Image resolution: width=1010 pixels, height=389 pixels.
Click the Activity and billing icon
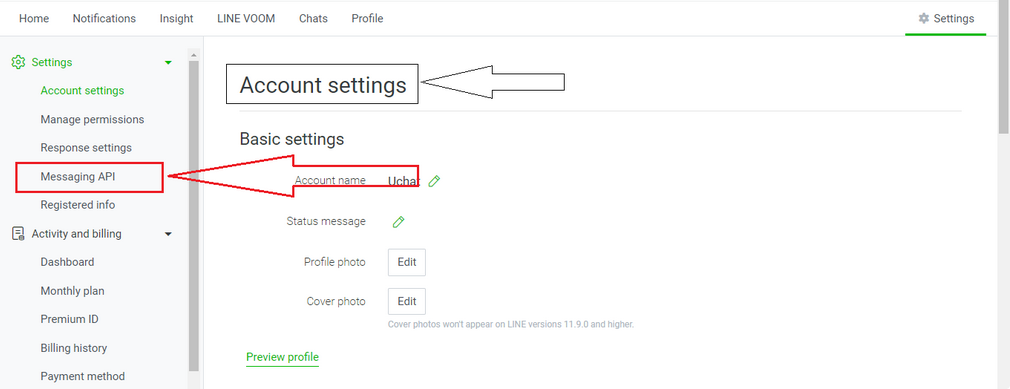(x=18, y=234)
